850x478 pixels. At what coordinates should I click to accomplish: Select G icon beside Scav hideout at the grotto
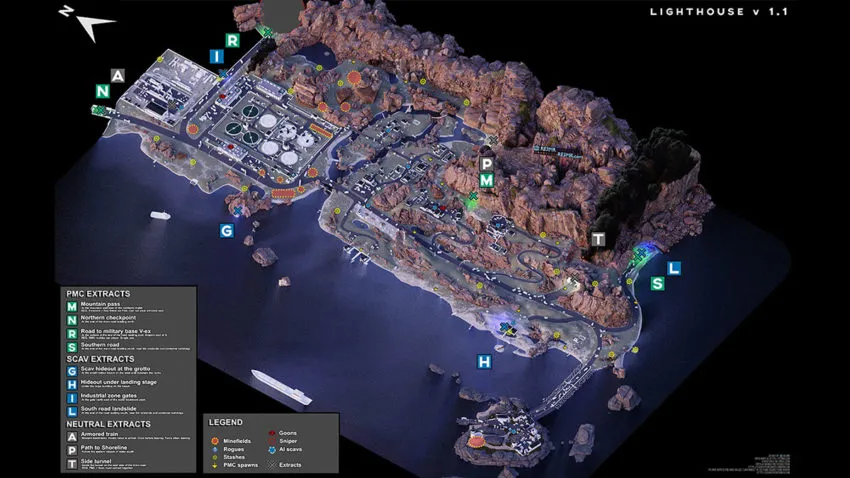(x=72, y=371)
